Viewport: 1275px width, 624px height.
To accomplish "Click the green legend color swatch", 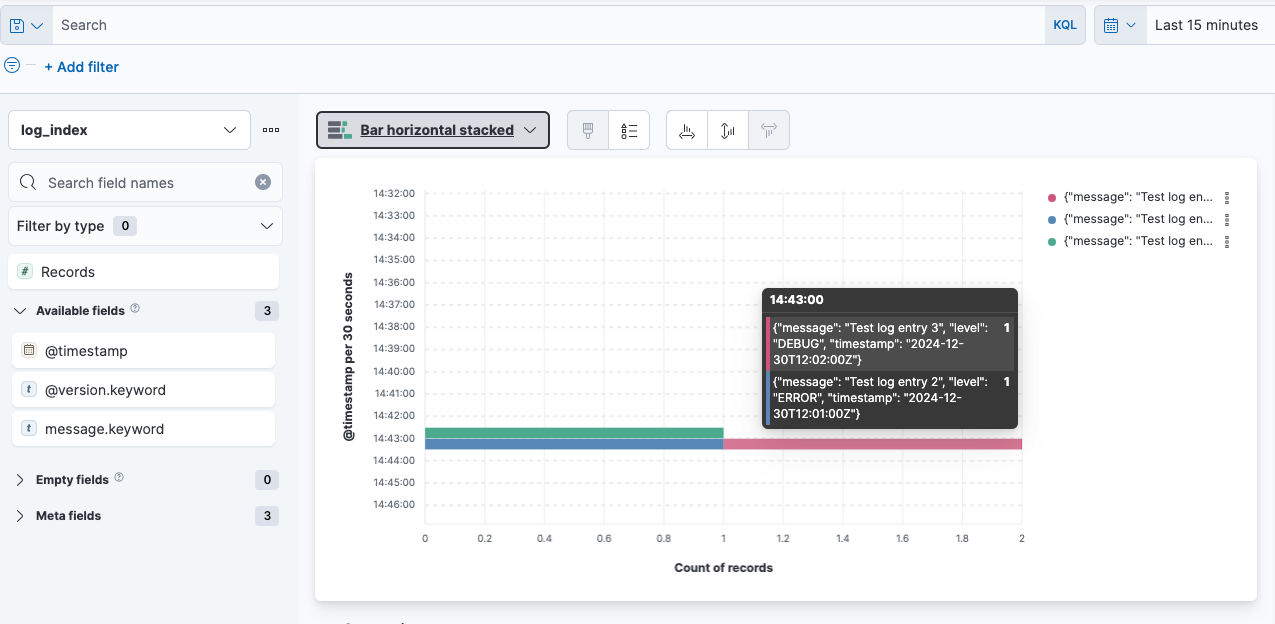I will click(x=1052, y=241).
